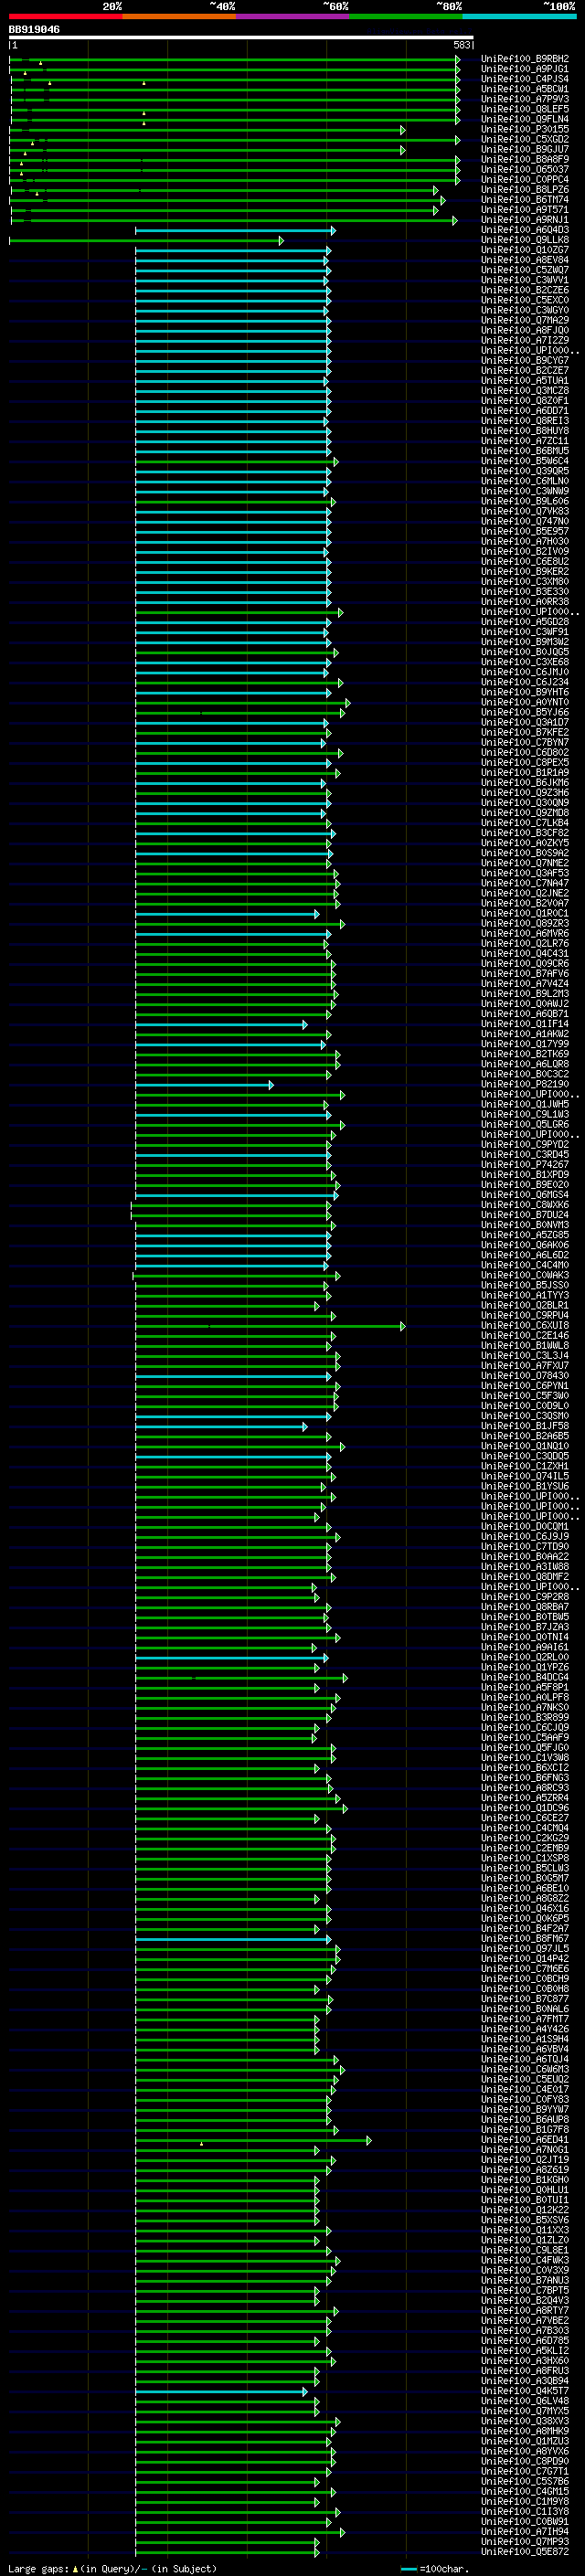Select hit label UniRef100_Q6MGS4
Screen dimensions: 585x2576
(525, 1195)
